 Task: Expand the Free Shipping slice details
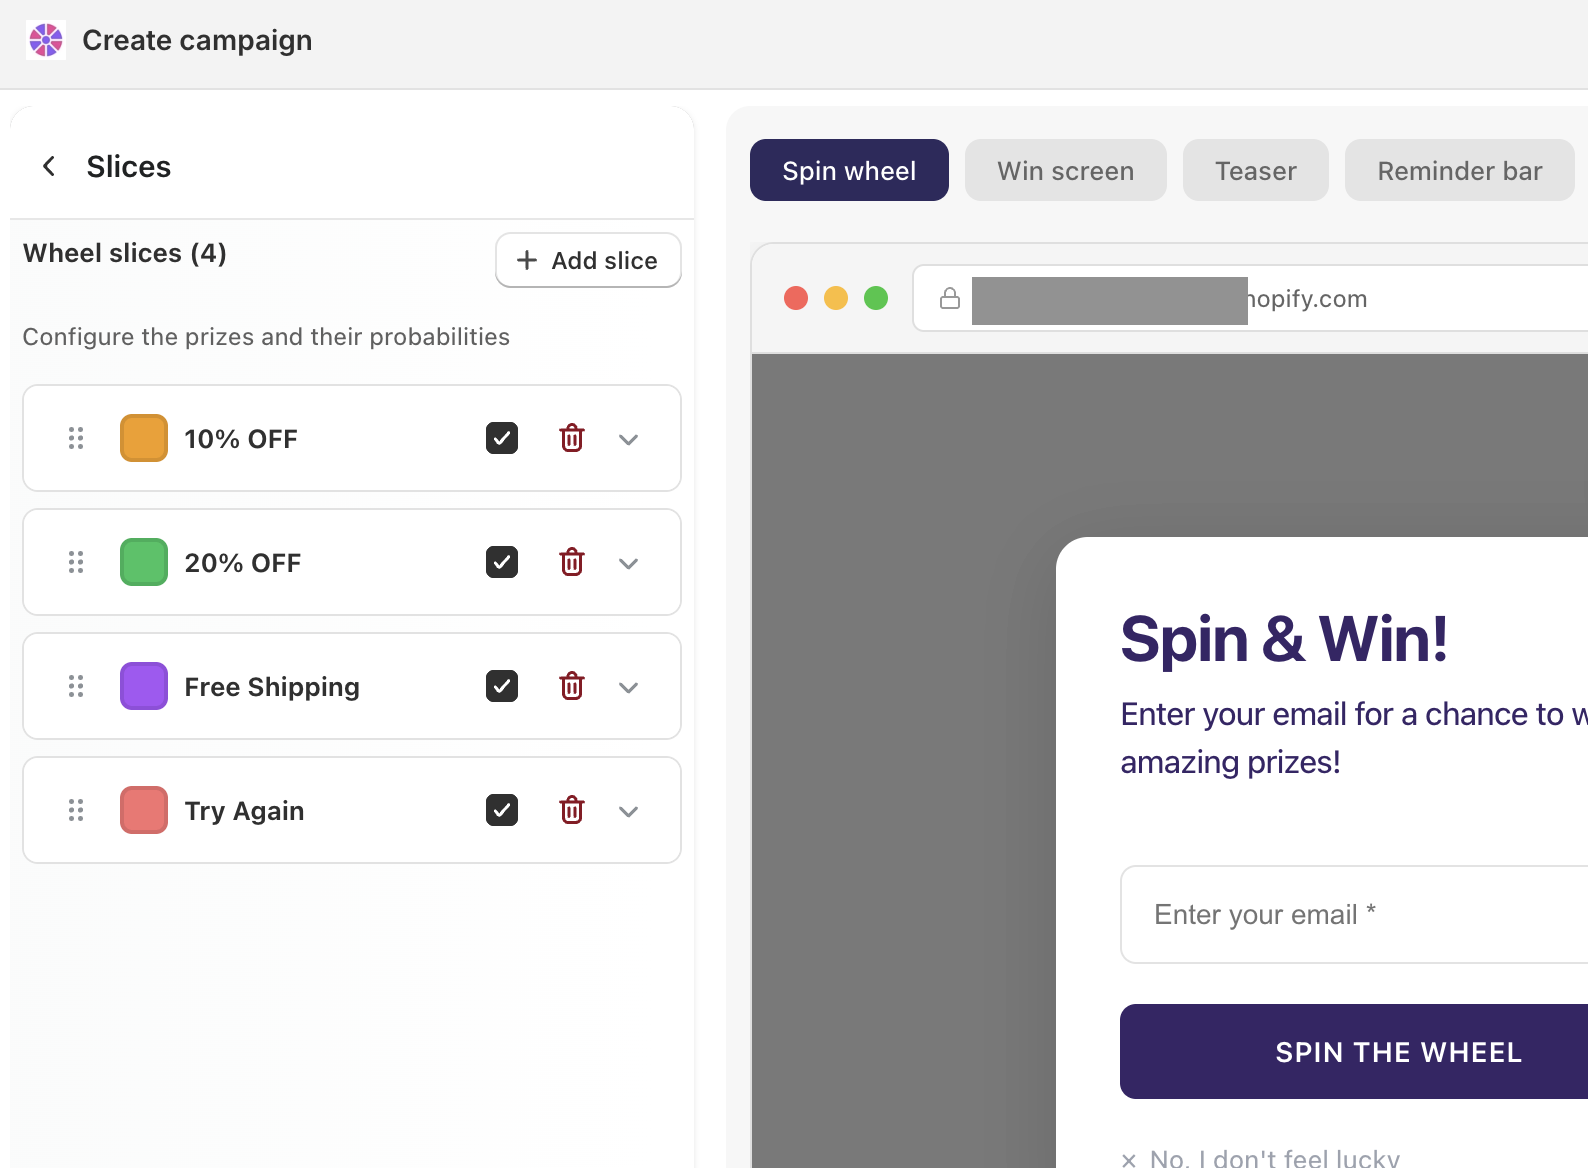tap(628, 687)
